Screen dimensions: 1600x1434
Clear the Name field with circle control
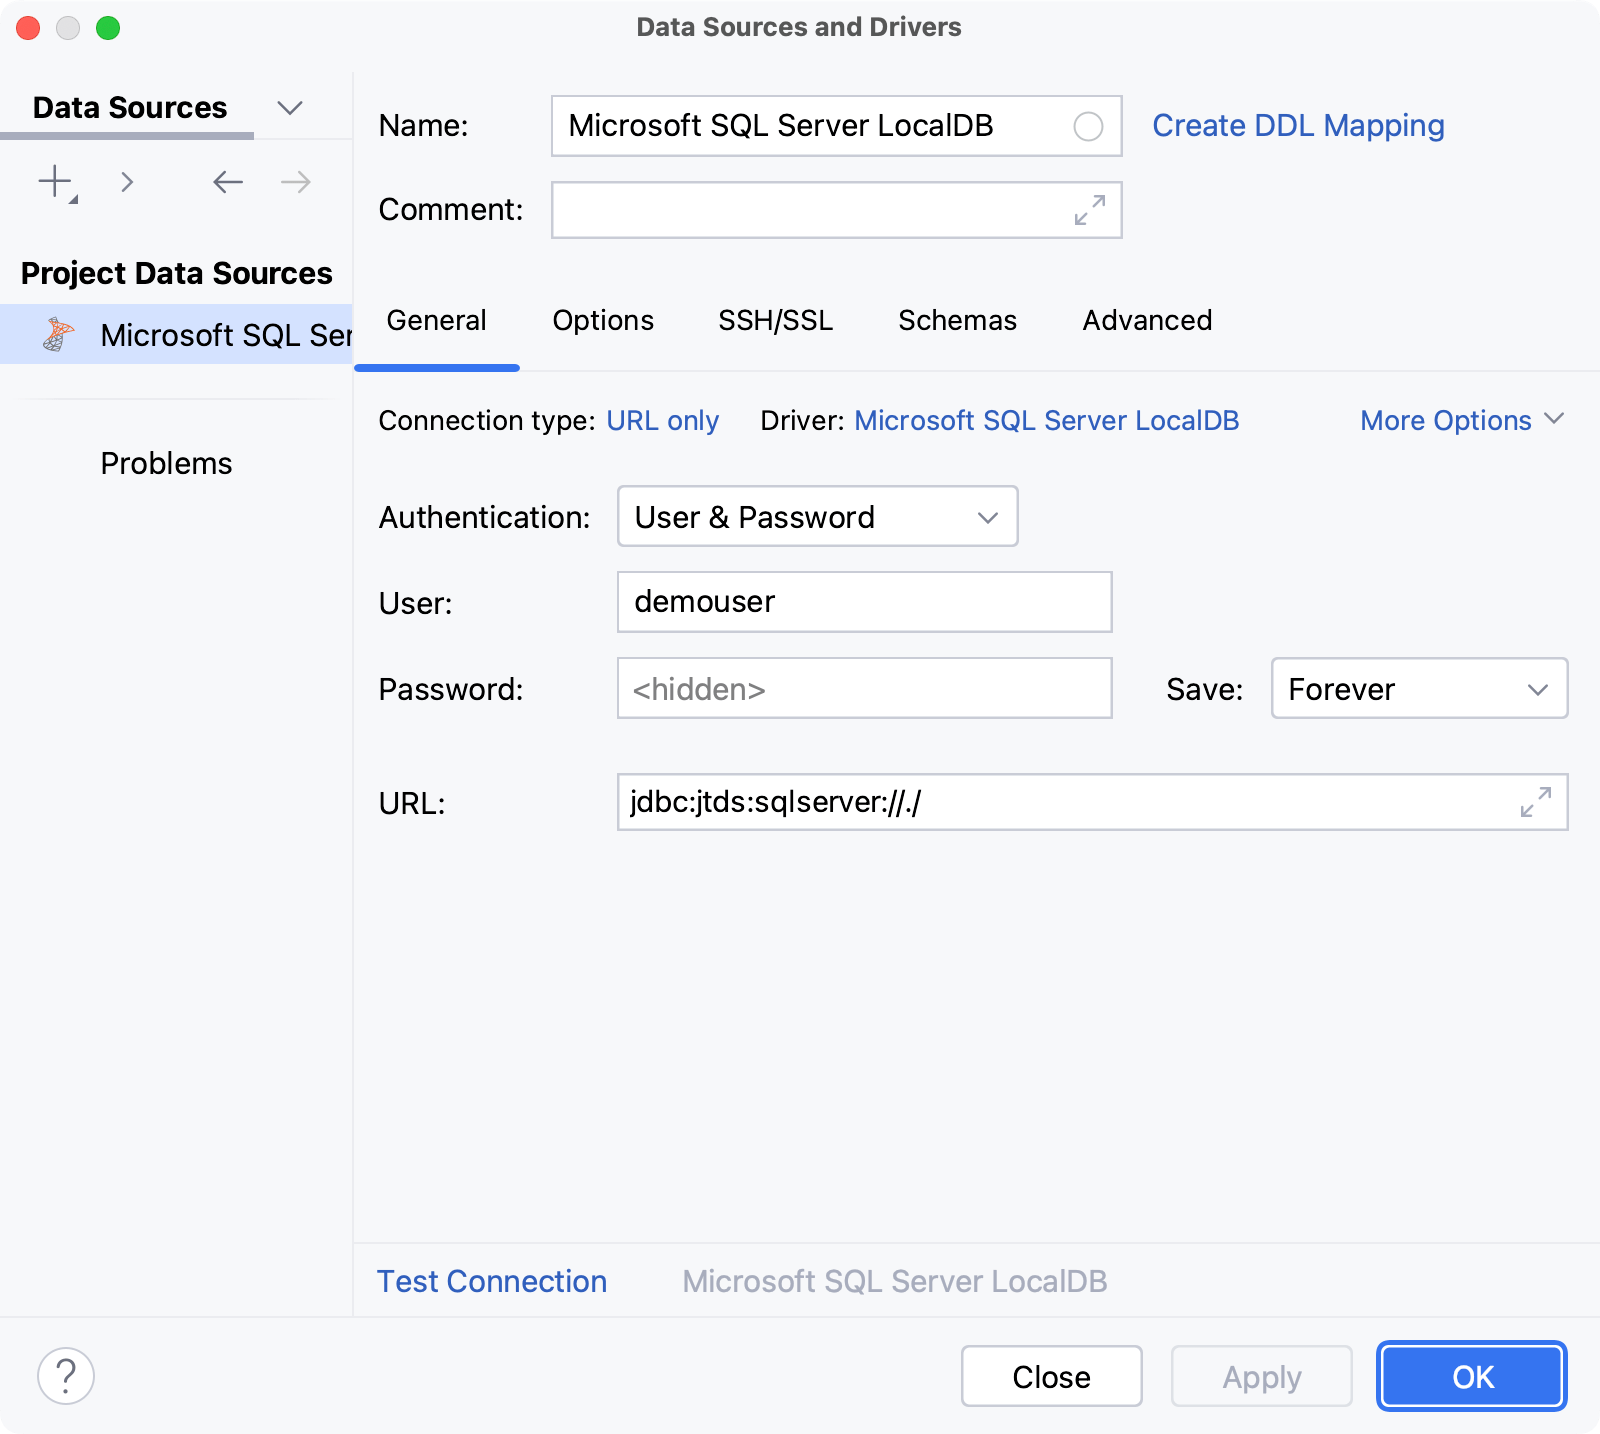click(x=1088, y=126)
